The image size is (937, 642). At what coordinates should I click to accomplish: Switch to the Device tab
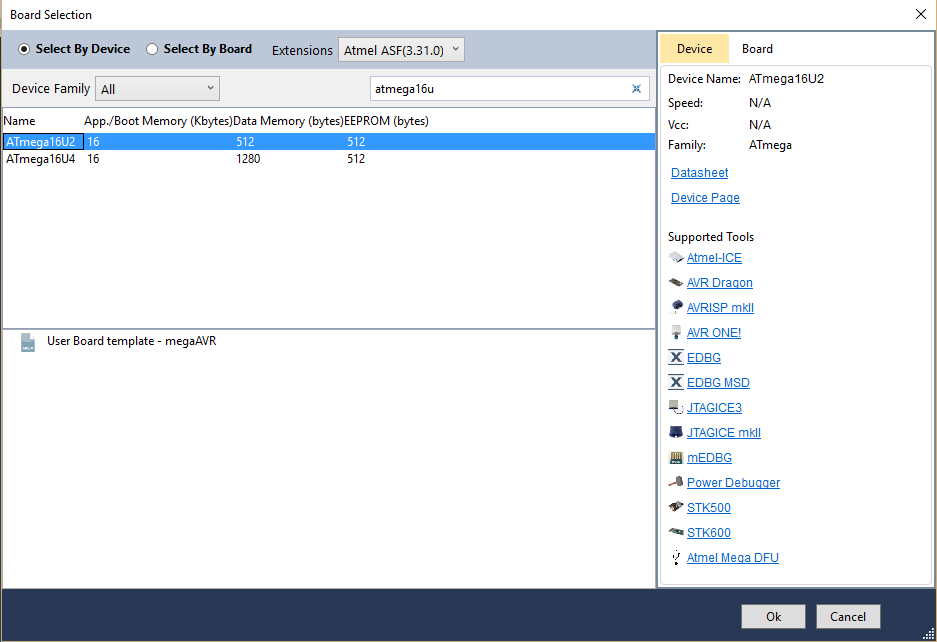pos(694,49)
